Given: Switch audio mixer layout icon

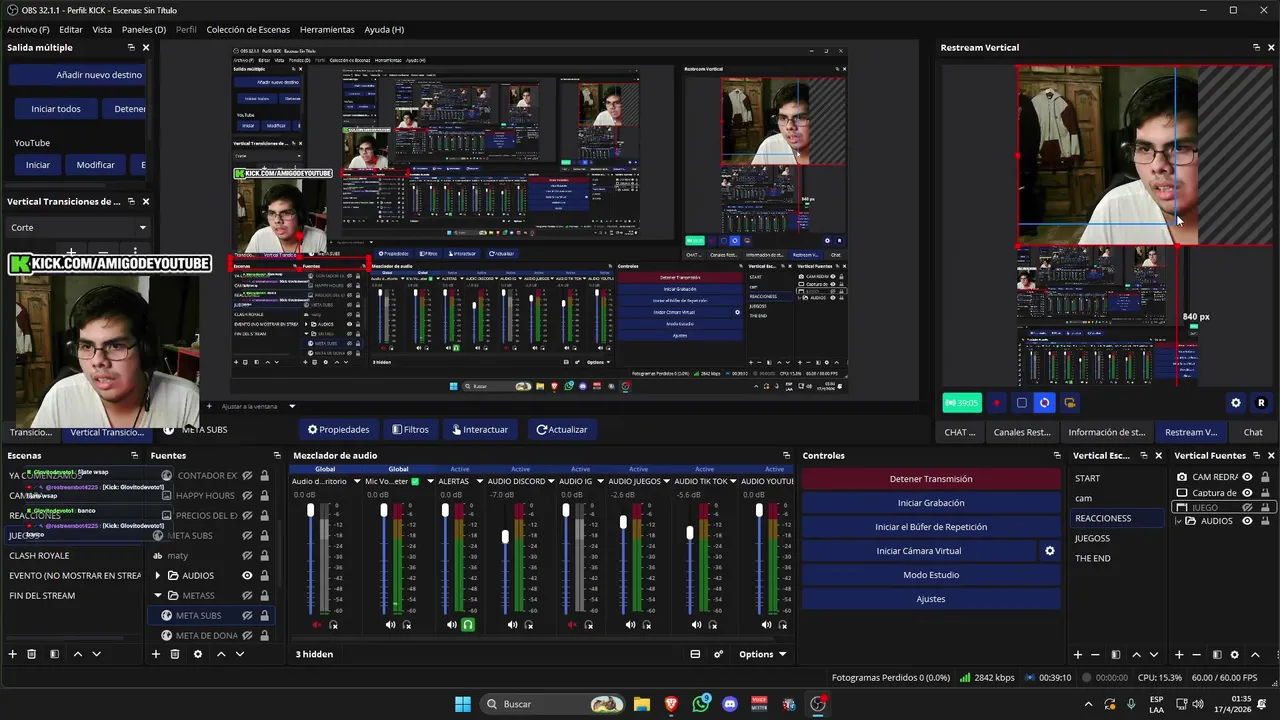Looking at the screenshot, I should [x=695, y=654].
